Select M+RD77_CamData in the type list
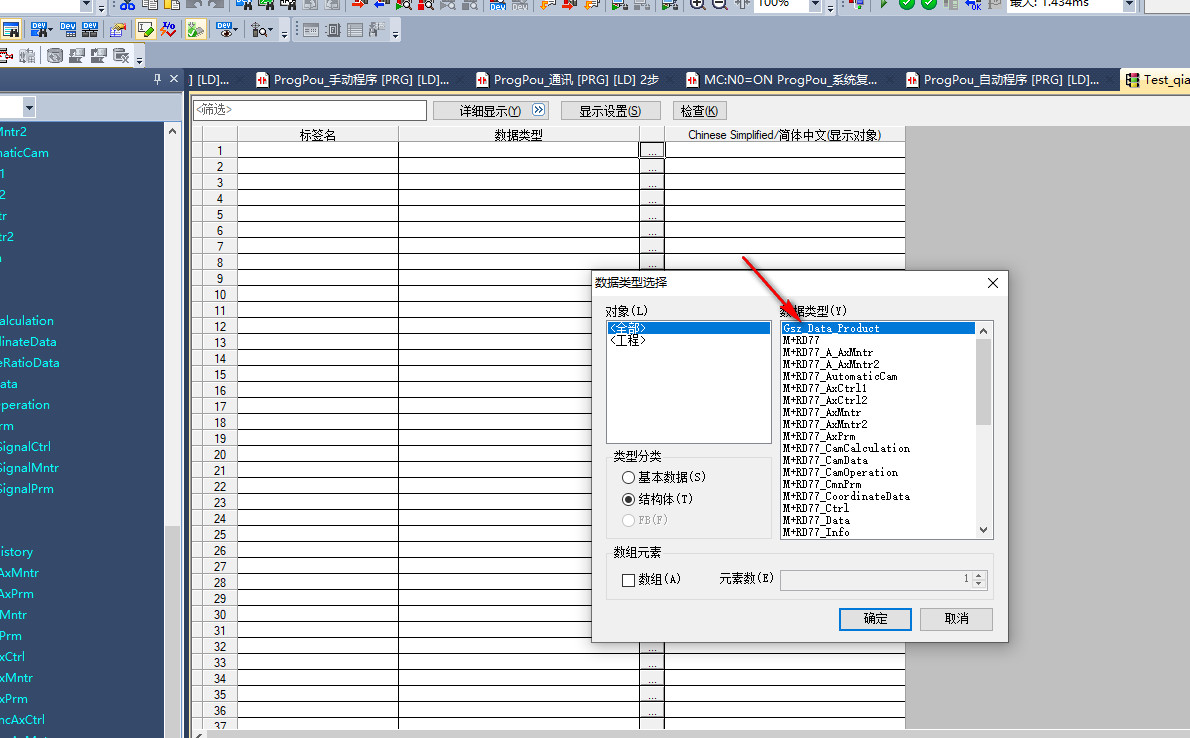 pos(825,460)
